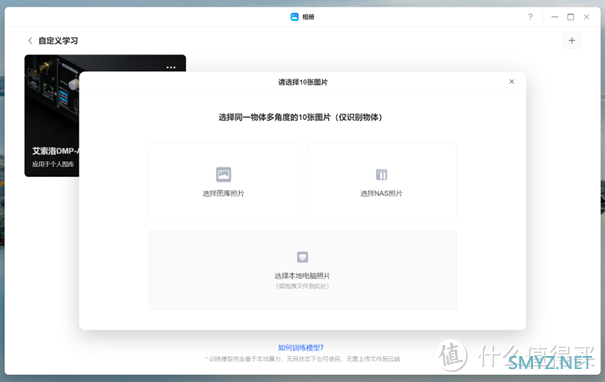Maximize the 相册 window
The width and height of the screenshot is (605, 382).
click(x=570, y=17)
